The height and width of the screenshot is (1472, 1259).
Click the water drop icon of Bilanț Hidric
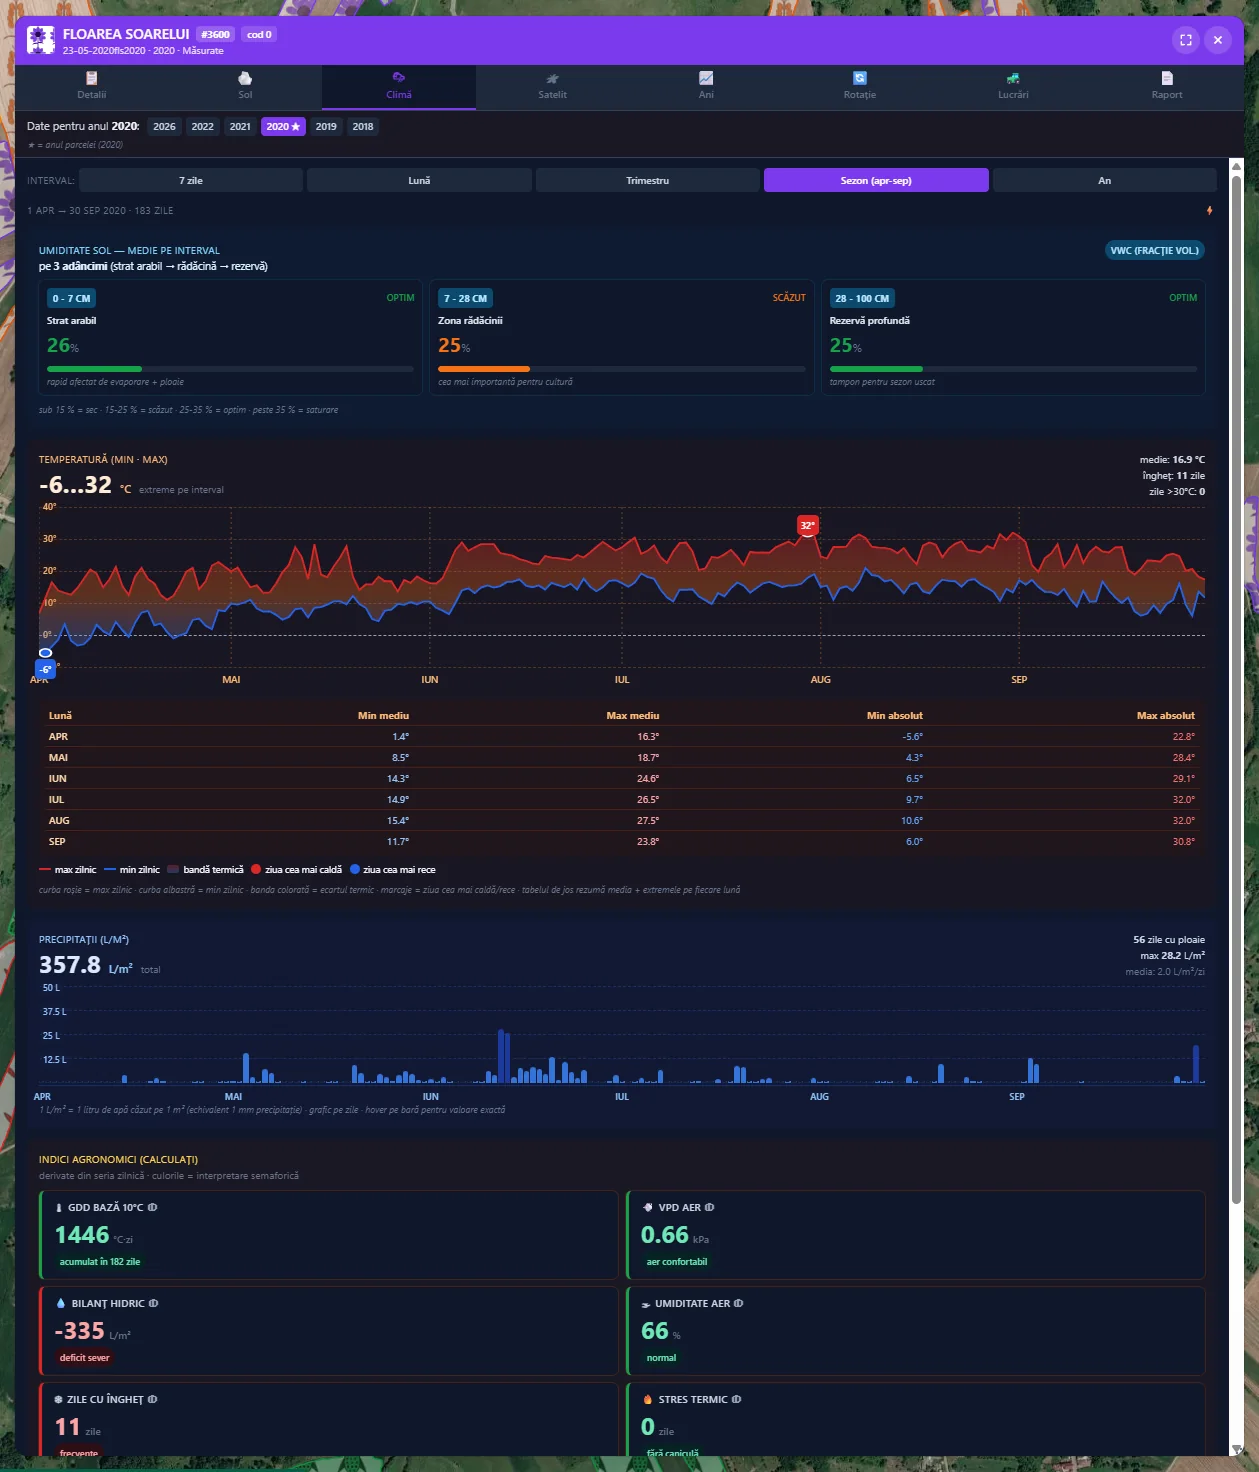coord(61,1303)
